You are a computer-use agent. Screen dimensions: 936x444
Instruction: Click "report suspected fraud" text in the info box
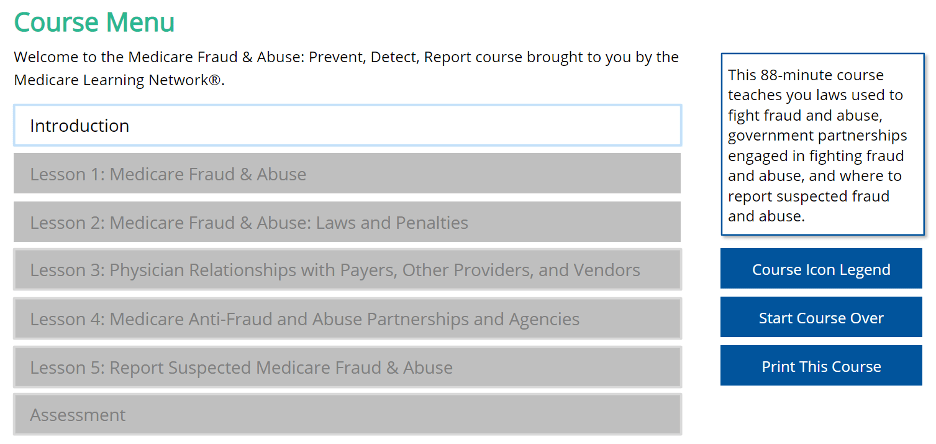(x=808, y=196)
